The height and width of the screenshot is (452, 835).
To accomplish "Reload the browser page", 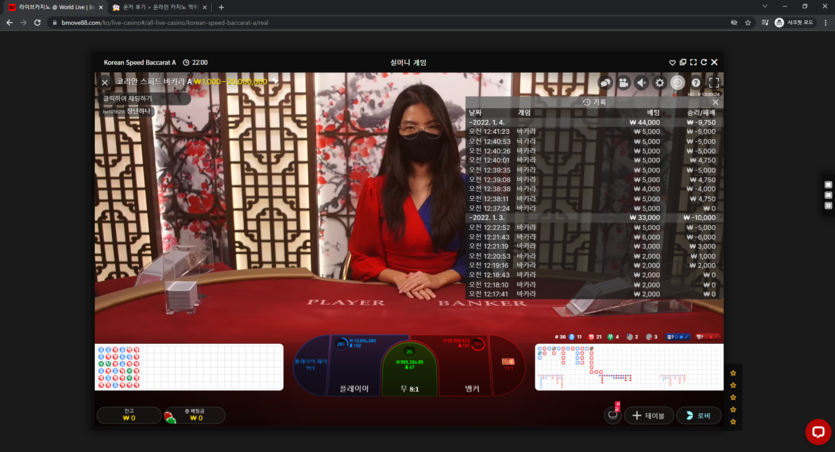I will coord(37,23).
